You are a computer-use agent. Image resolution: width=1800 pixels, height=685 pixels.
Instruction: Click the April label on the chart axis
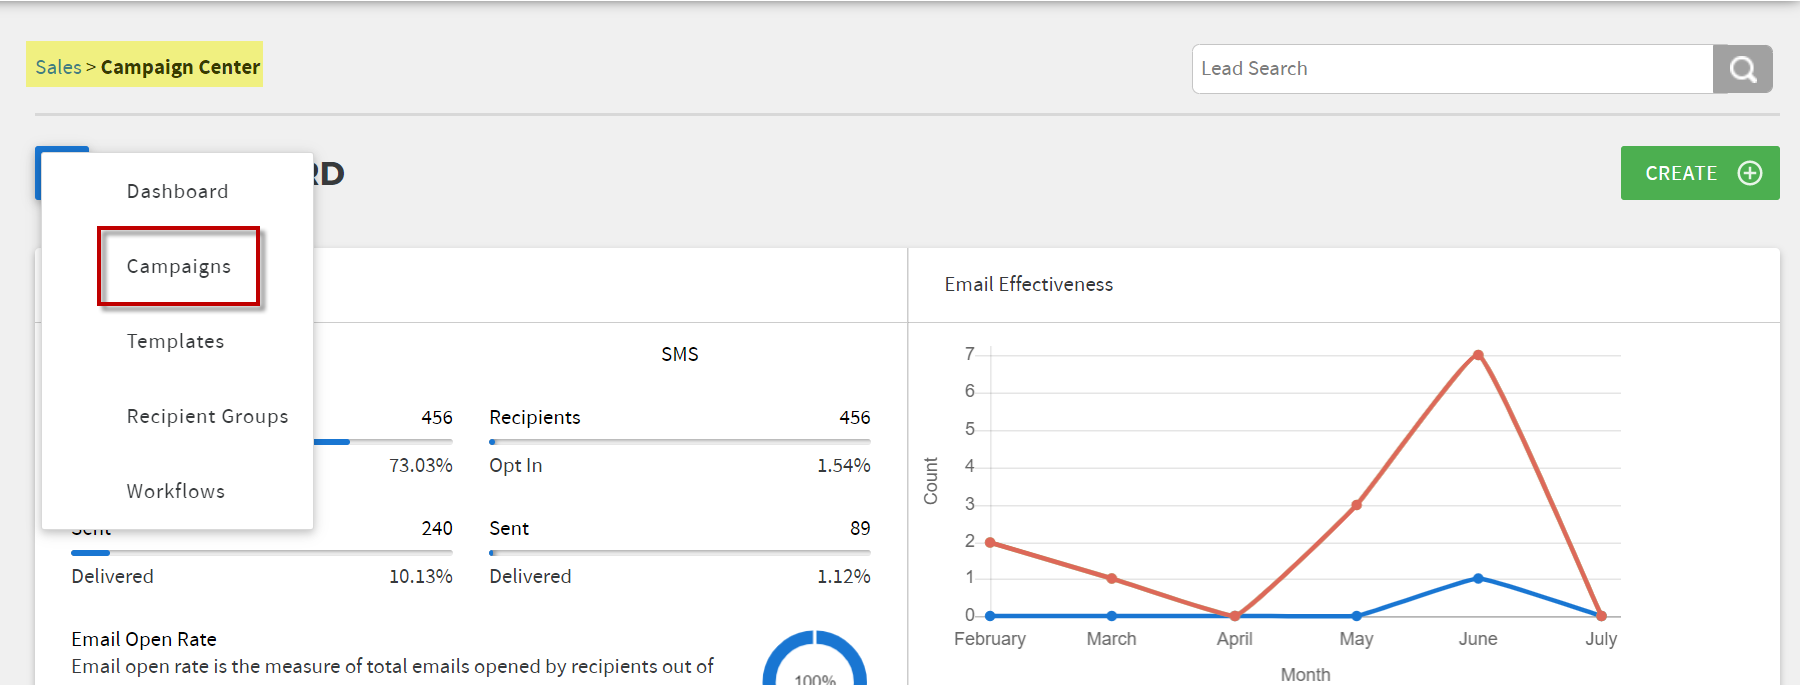1234,639
